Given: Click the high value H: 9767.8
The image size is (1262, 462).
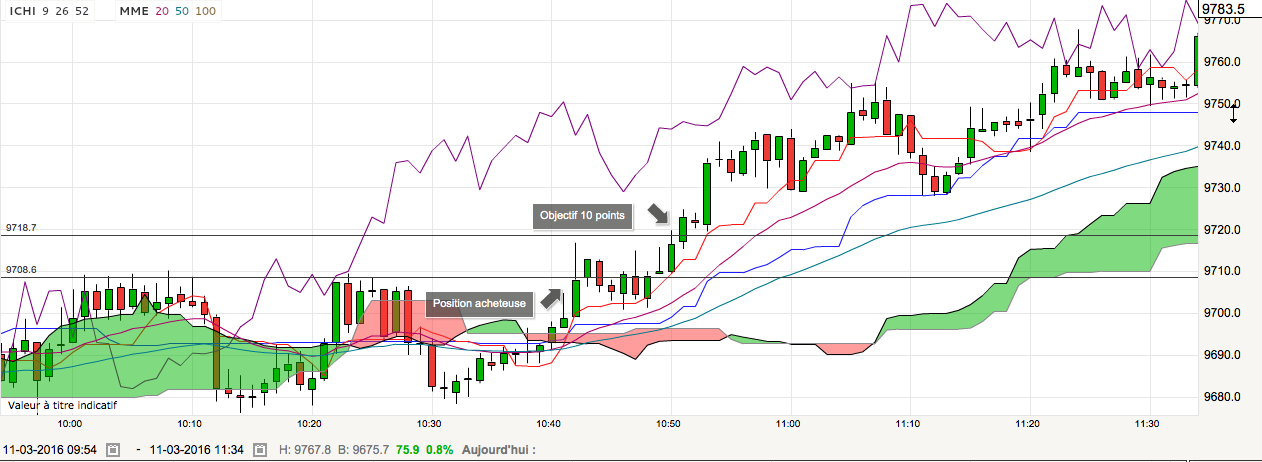Looking at the screenshot, I should [305, 450].
